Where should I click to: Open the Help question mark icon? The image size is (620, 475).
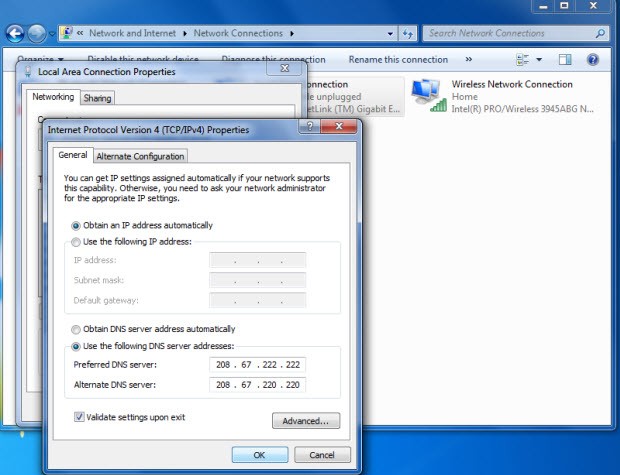[593, 60]
